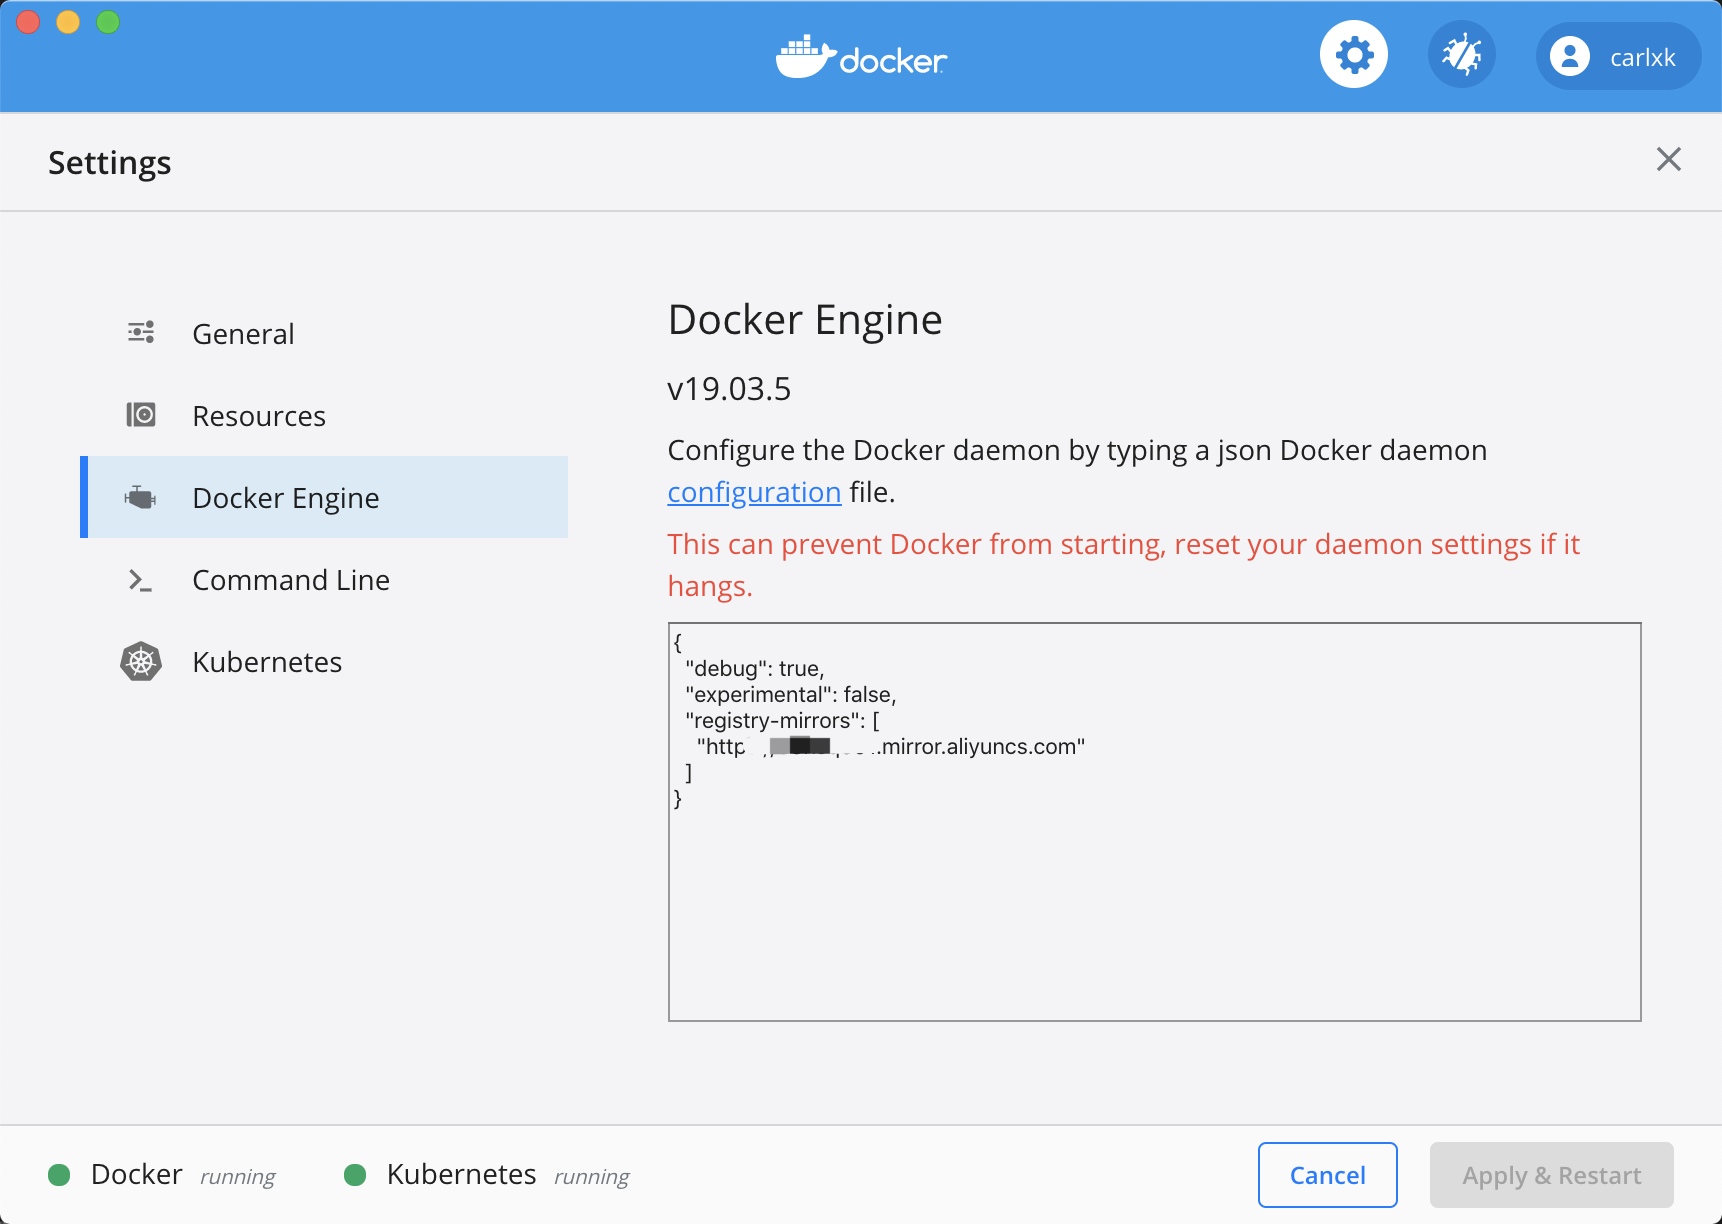Click the macOS red close window button
Image resolution: width=1722 pixels, height=1224 pixels.
click(x=28, y=22)
